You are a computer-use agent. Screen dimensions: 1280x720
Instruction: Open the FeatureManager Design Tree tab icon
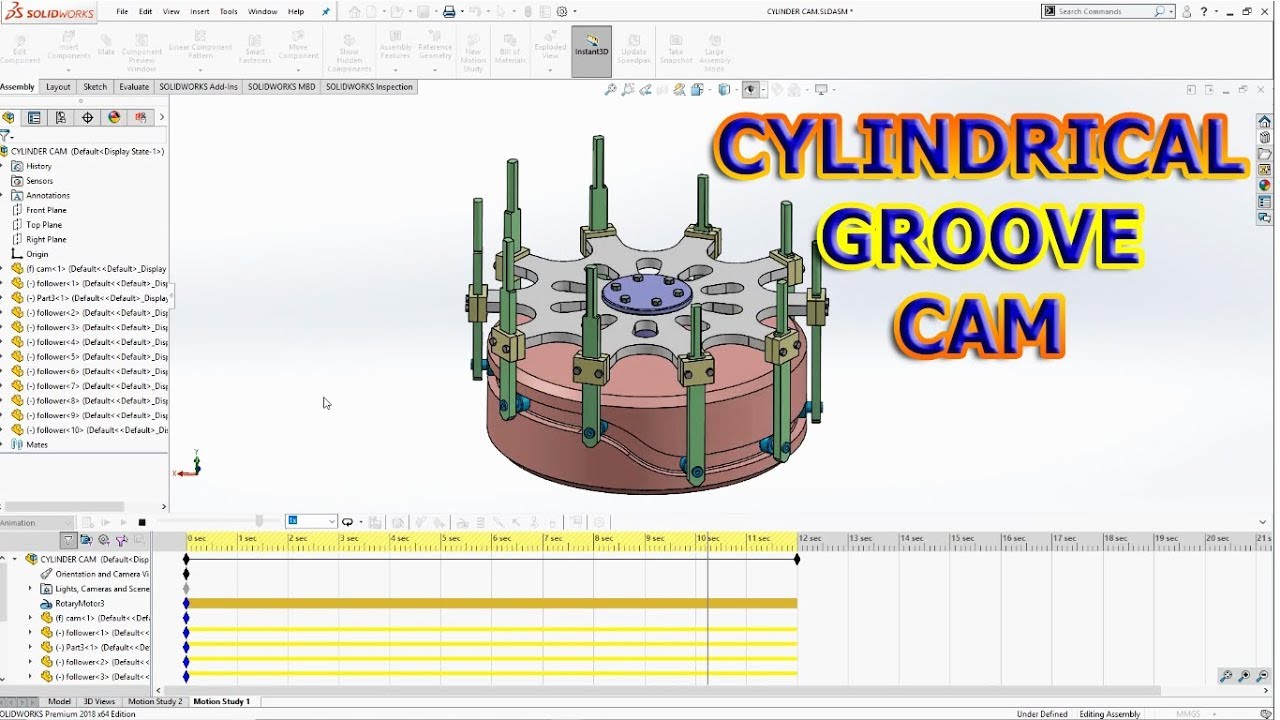pos(9,117)
